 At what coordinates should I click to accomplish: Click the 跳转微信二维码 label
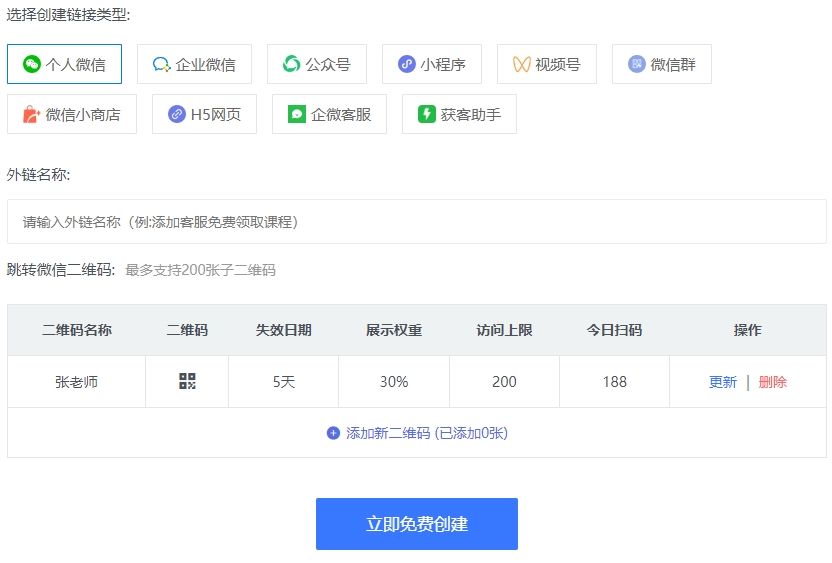(60, 270)
